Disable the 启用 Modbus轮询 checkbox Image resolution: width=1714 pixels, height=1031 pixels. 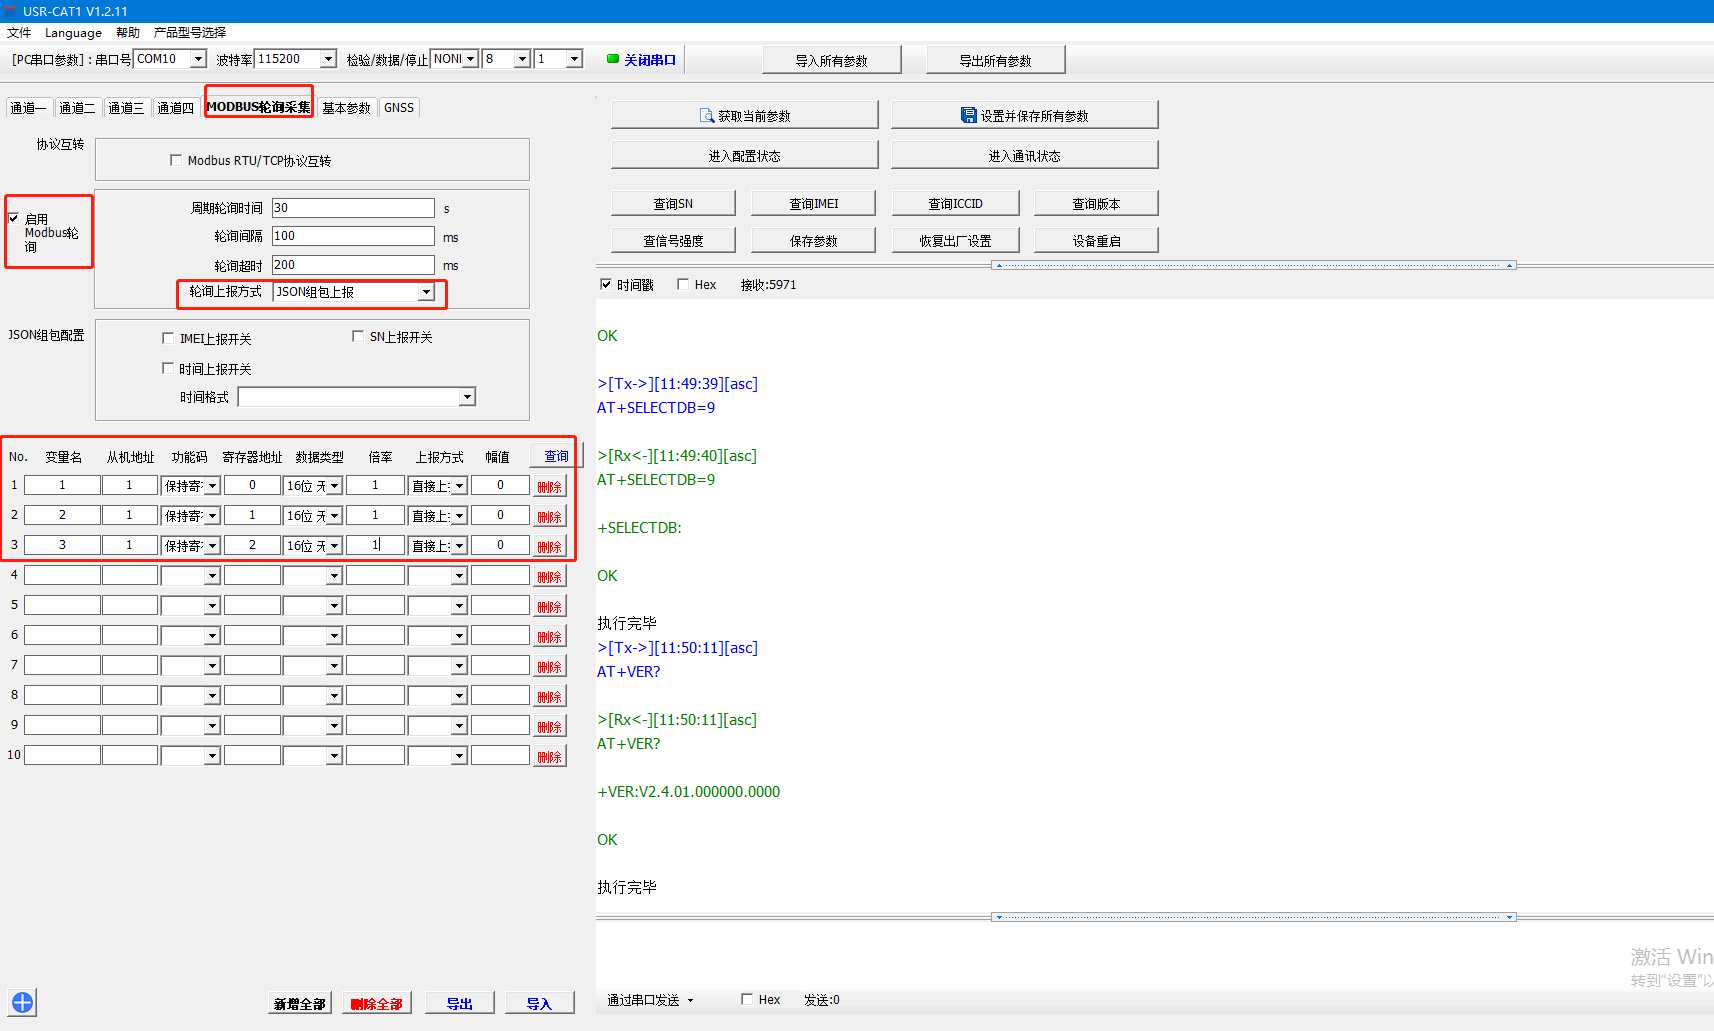[14, 218]
